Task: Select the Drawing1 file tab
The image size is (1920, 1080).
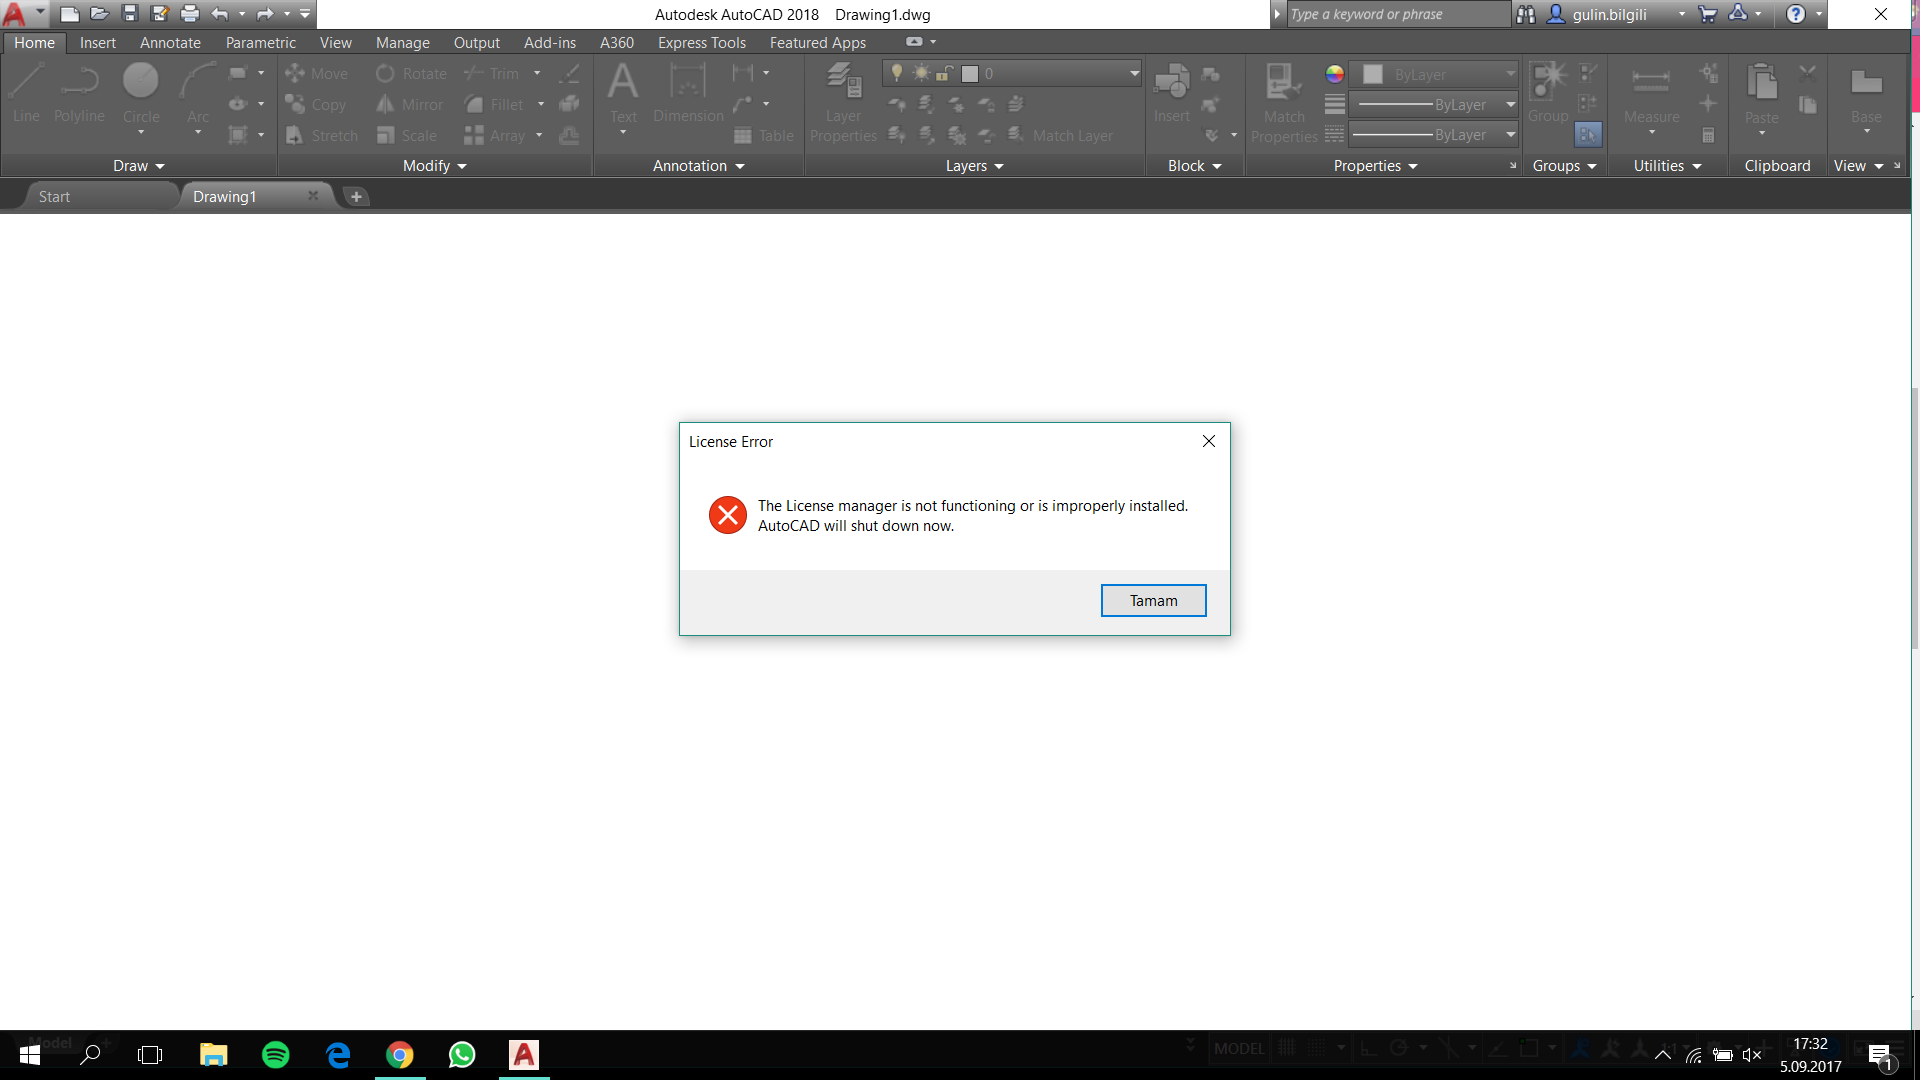Action: click(225, 197)
